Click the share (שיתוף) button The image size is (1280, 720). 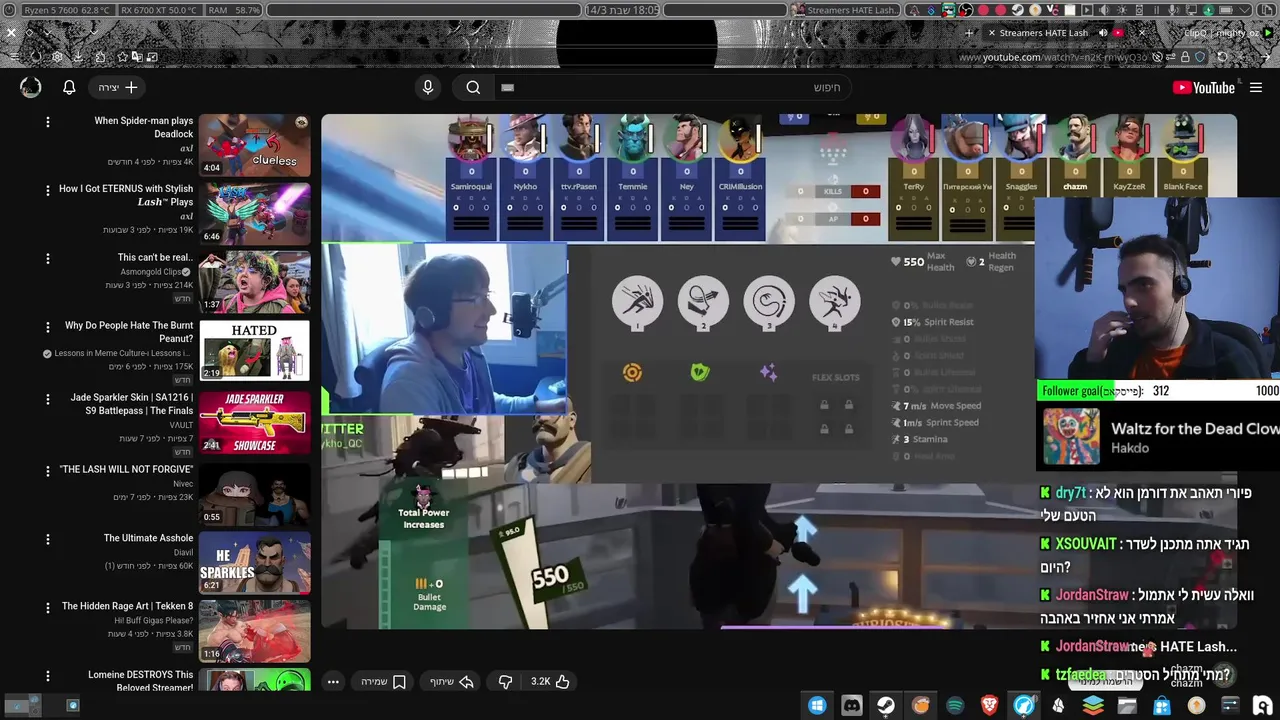pyautogui.click(x=451, y=681)
